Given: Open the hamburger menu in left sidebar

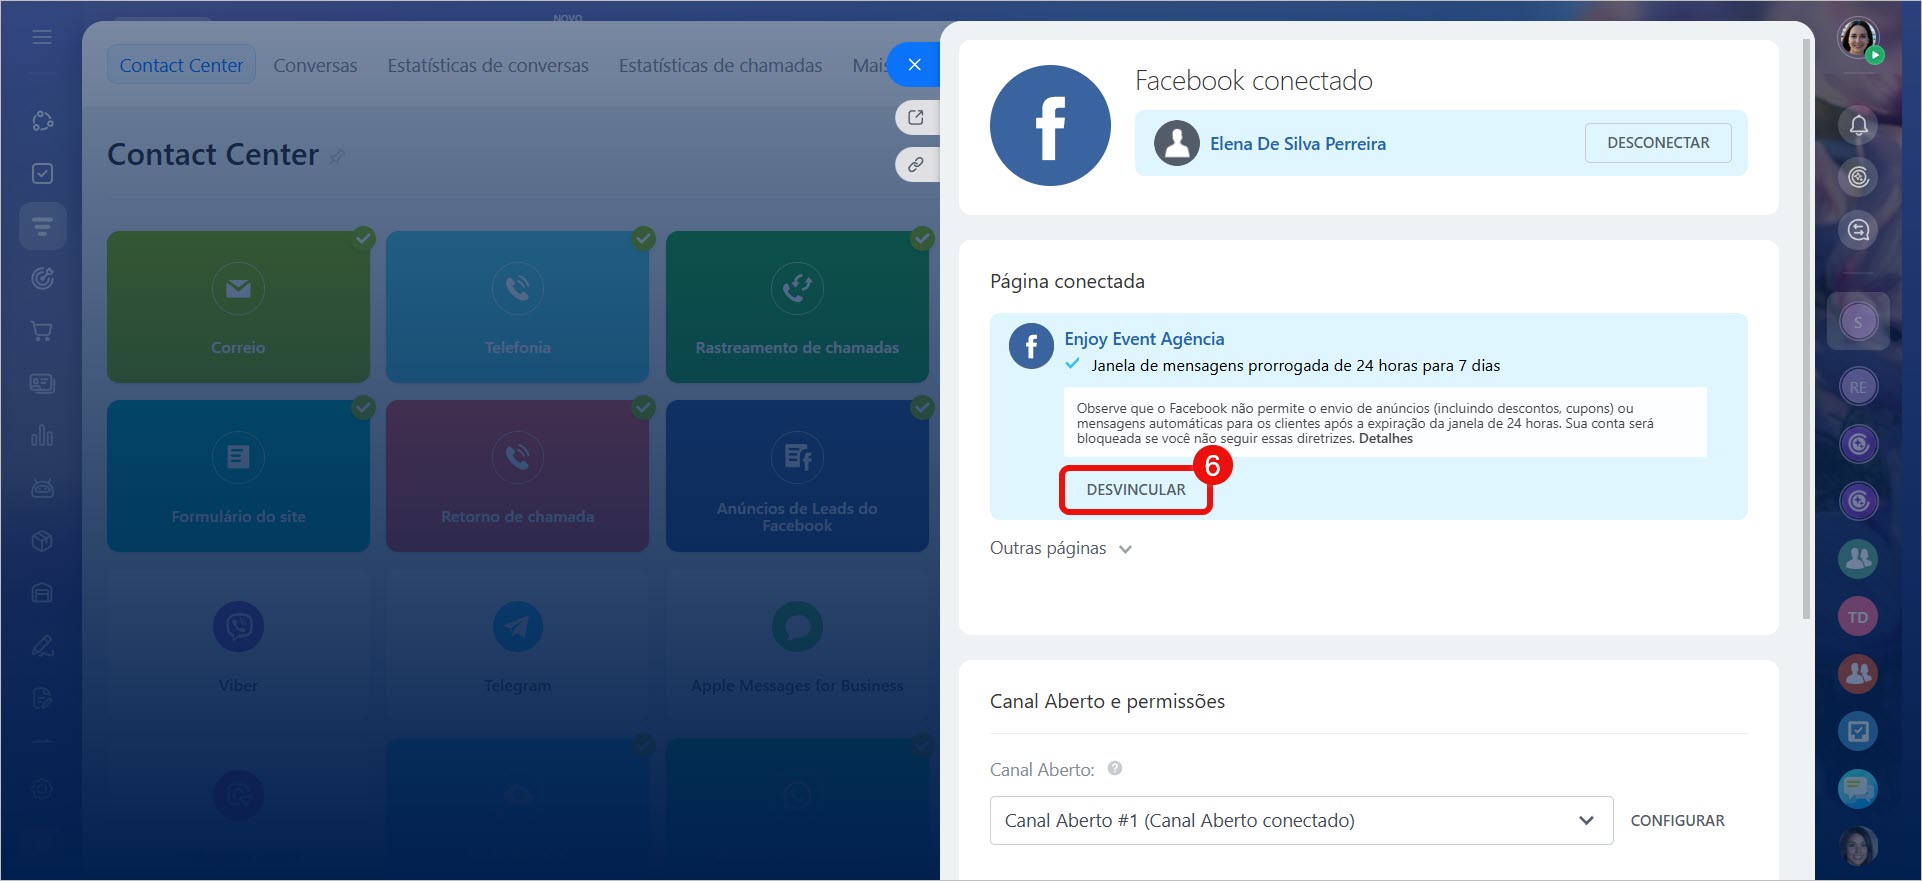Looking at the screenshot, I should point(42,37).
